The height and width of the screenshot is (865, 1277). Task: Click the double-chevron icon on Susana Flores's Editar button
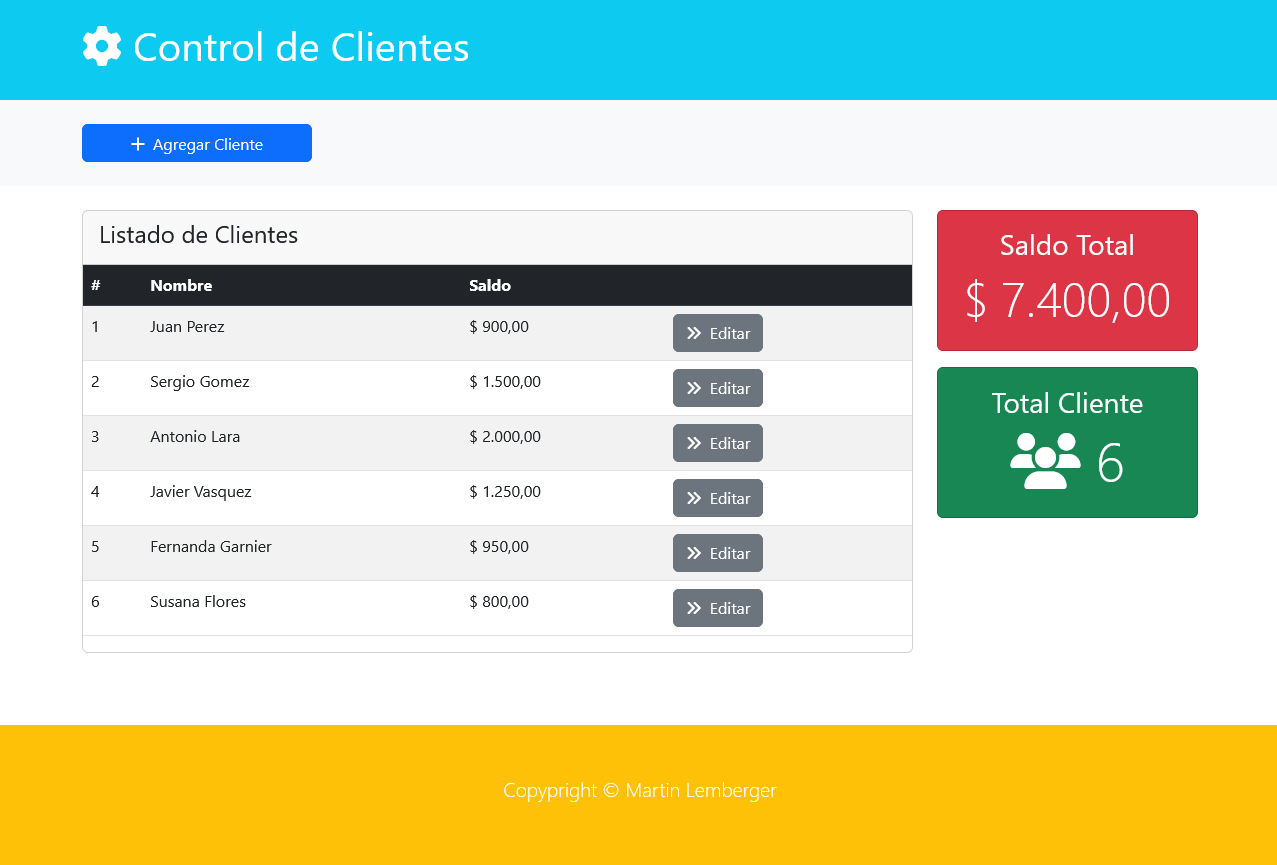tap(693, 608)
